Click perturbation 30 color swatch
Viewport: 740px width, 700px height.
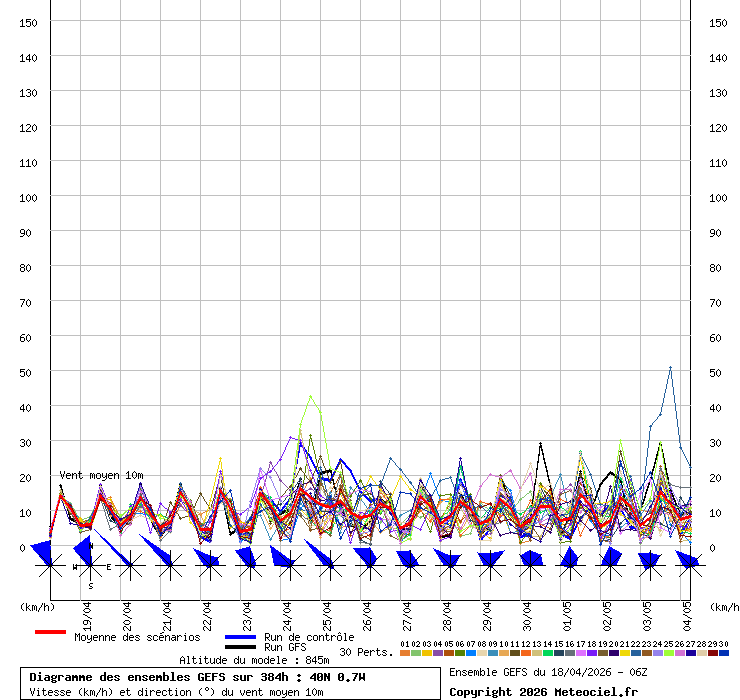click(723, 653)
